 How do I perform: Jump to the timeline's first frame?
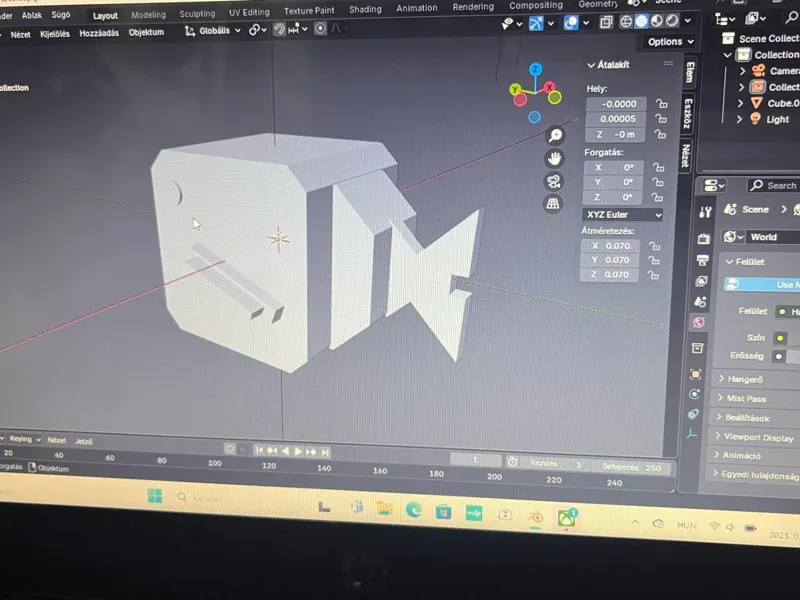pos(259,450)
